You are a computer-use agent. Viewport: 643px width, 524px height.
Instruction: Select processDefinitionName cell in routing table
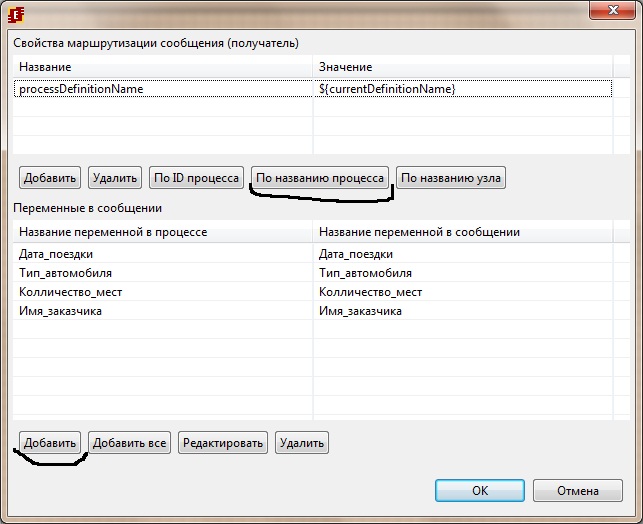click(163, 89)
